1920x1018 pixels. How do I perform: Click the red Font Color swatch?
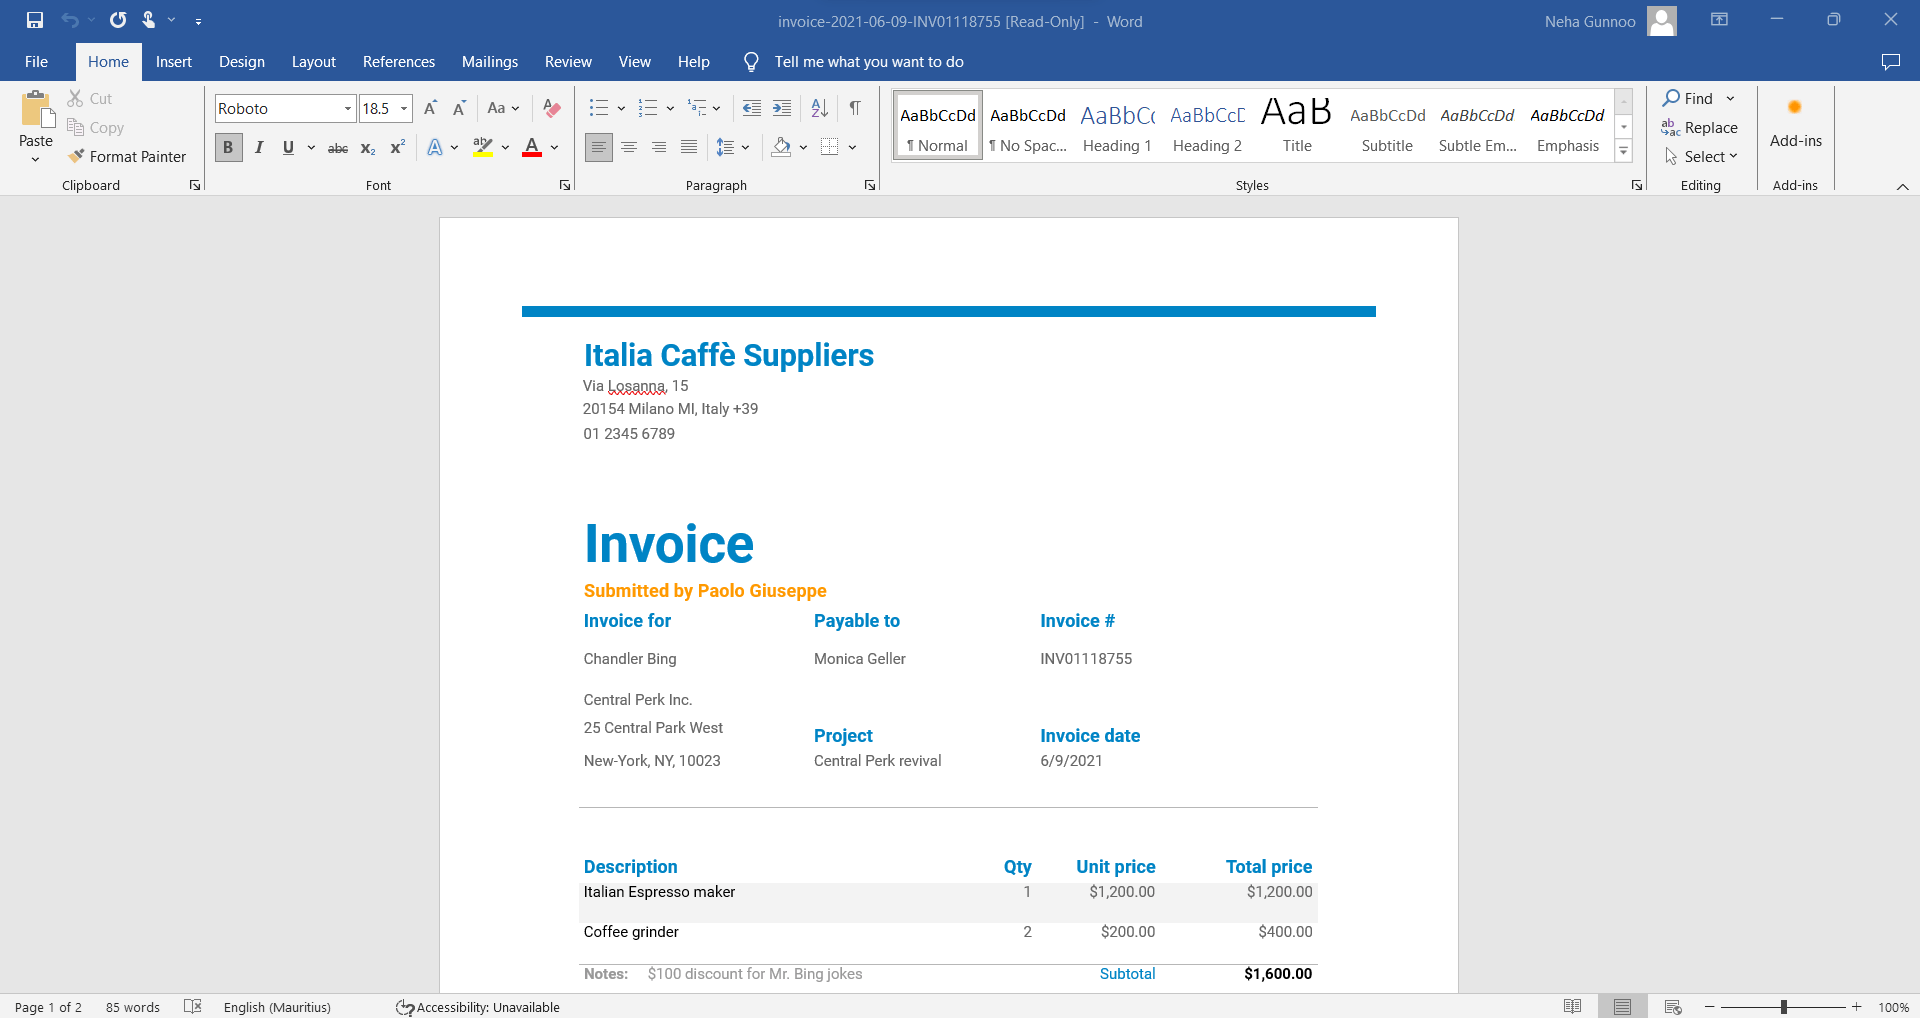[532, 148]
